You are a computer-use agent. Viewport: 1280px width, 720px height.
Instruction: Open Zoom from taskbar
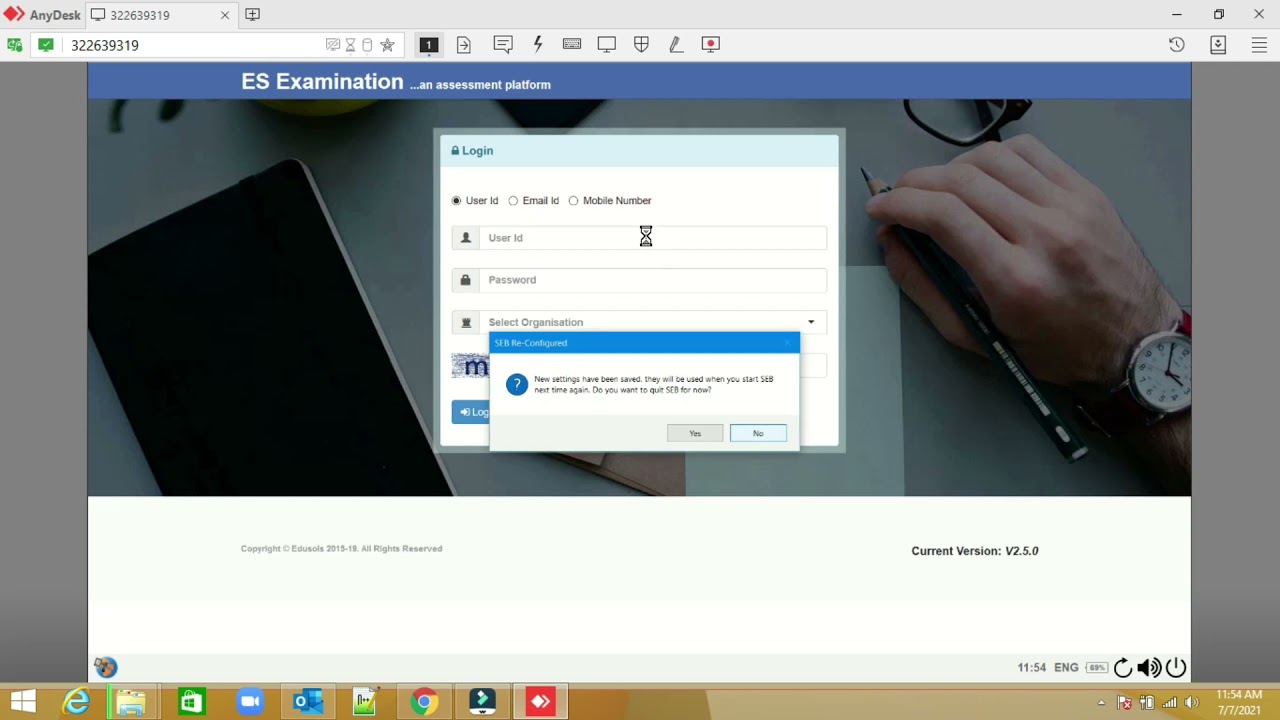point(249,702)
